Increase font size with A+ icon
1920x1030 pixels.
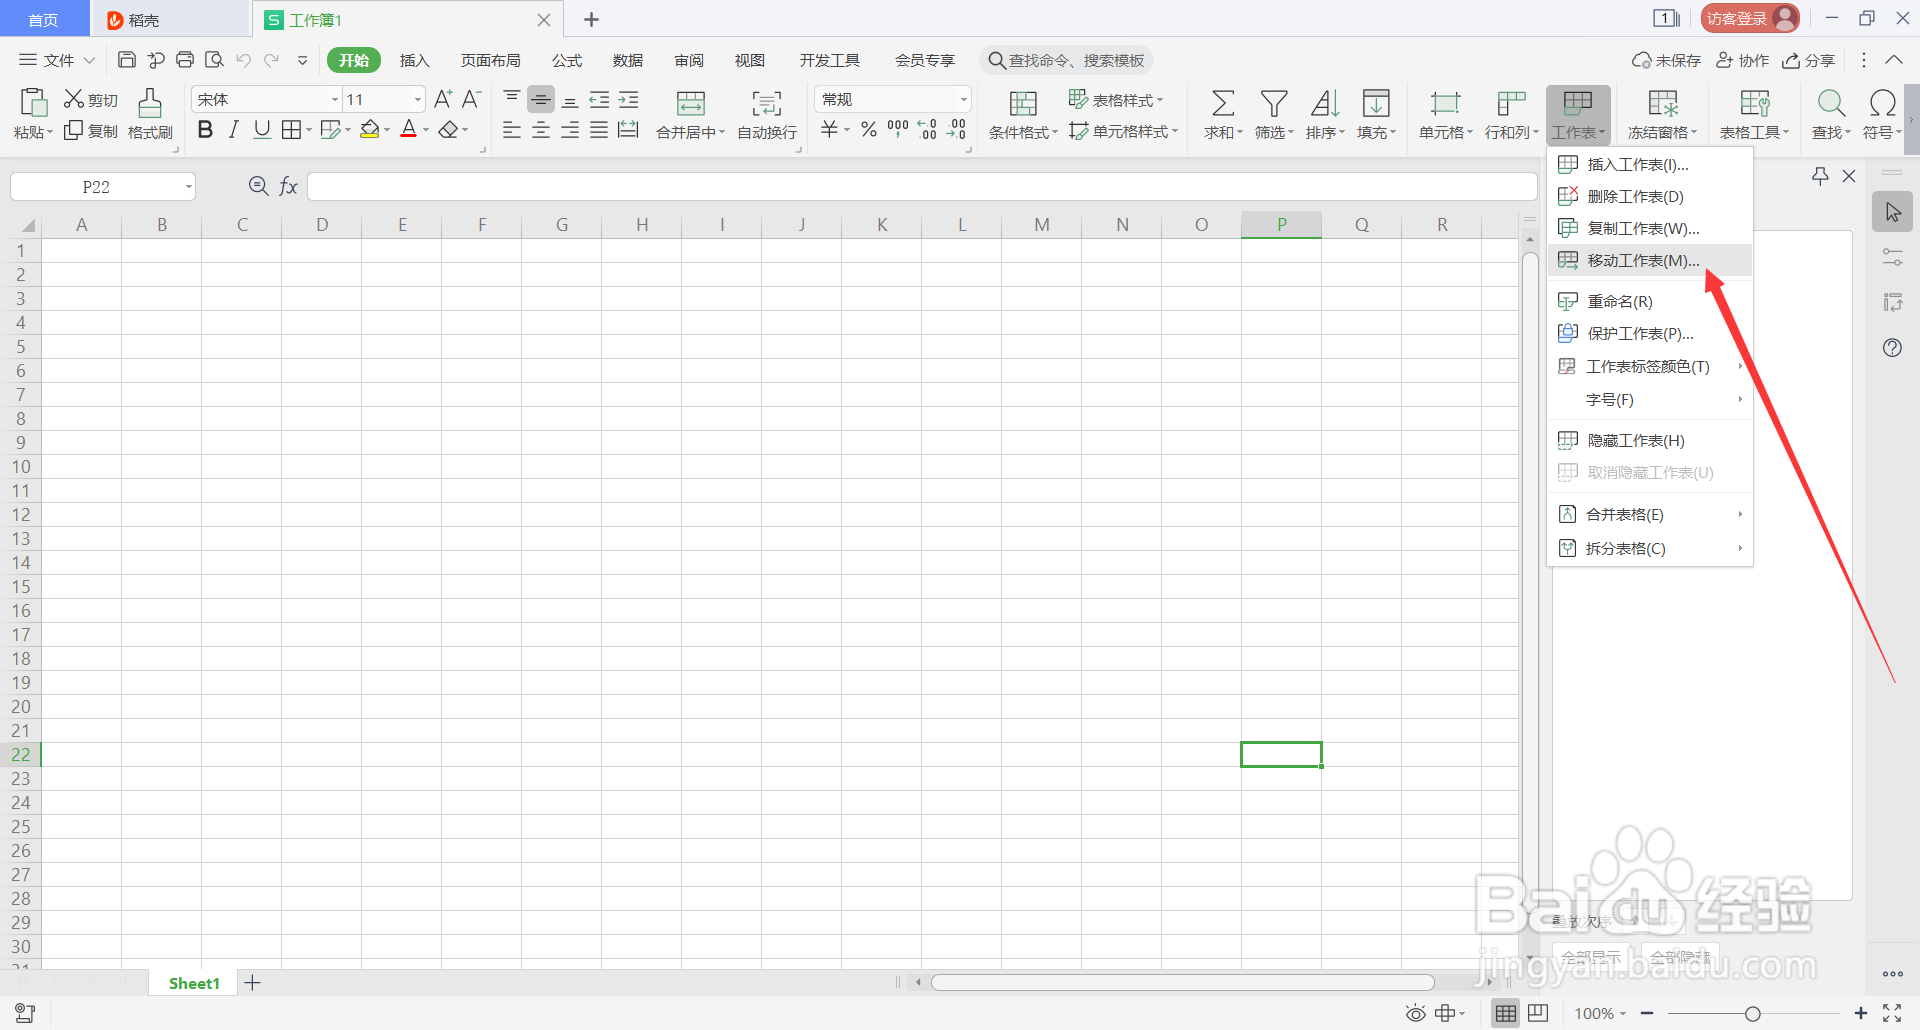[443, 99]
